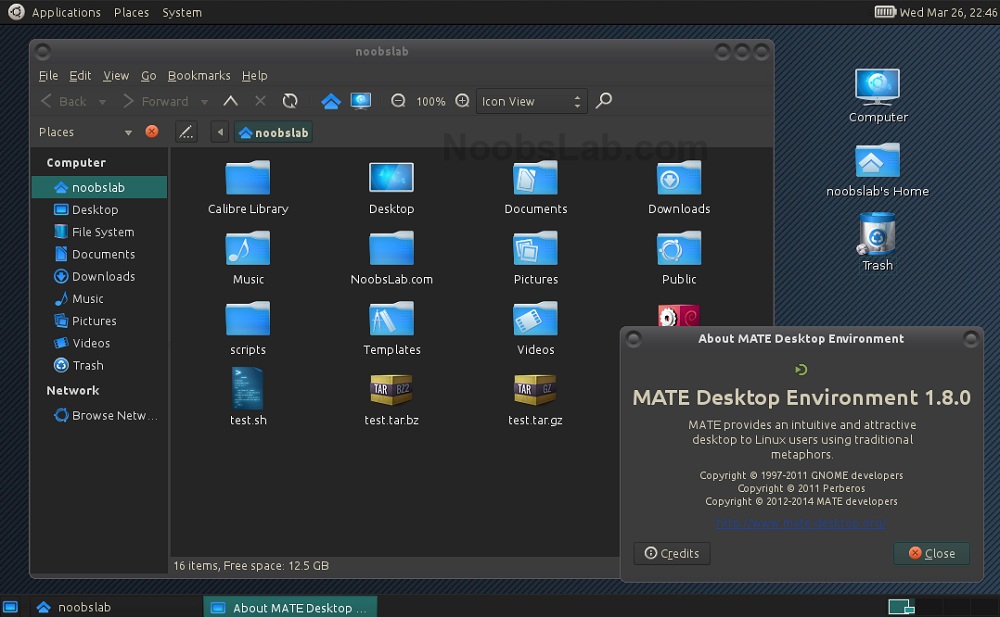Select the Pictures folder in file pane
This screenshot has width=1000, height=617.
point(536,258)
